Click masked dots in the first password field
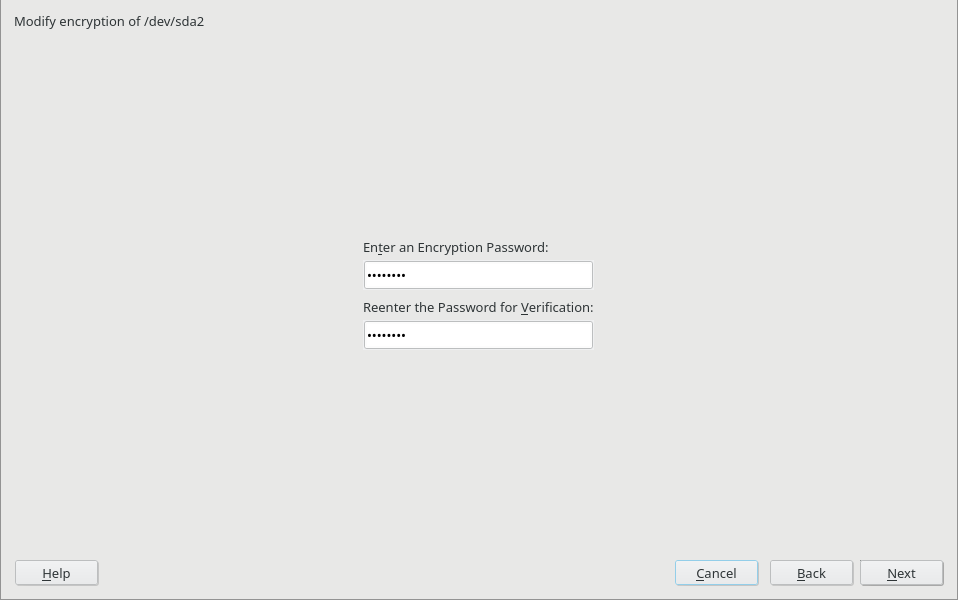Screen dimensions: 958x600 click(x=386, y=276)
